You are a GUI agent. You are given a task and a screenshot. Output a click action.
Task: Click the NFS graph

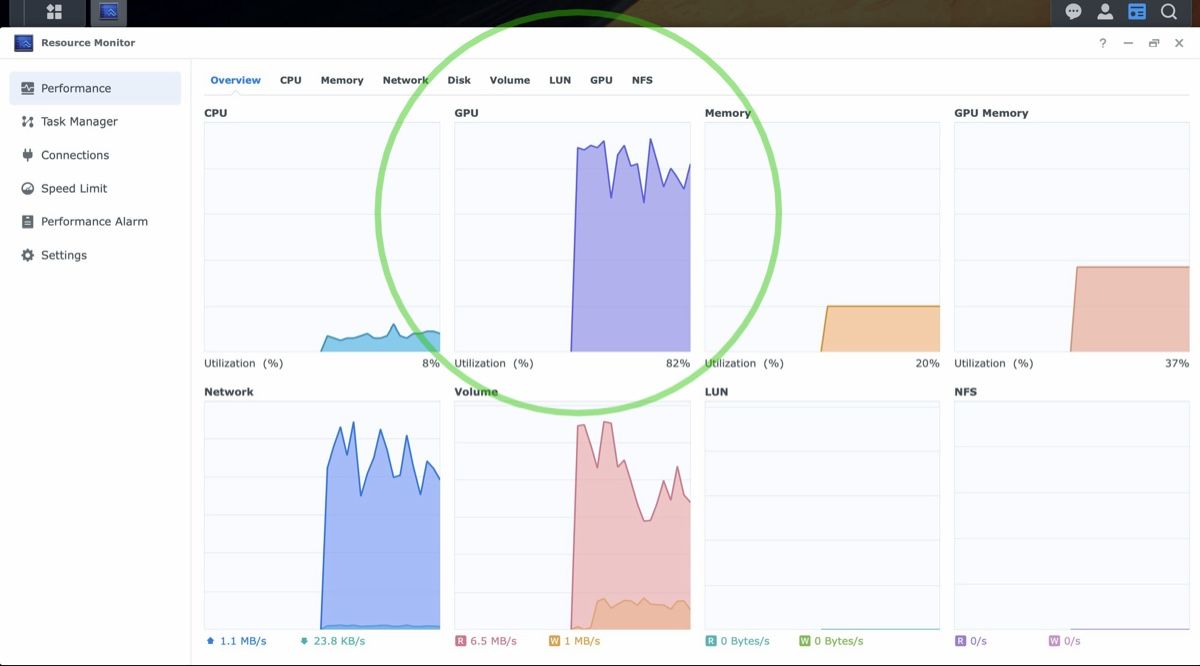click(1072, 516)
